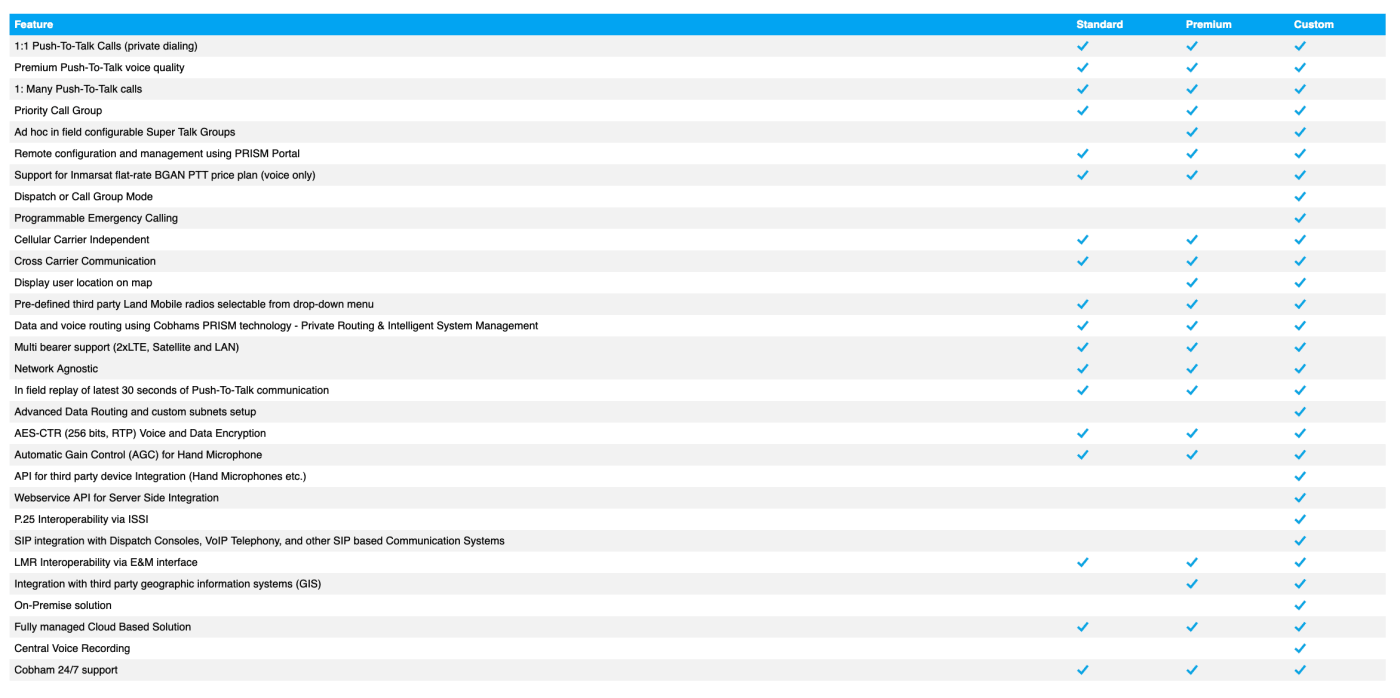The width and height of the screenshot is (1400, 698).
Task: Select '1: Many Push-To-Talk calls' text
Action: [x=78, y=89]
